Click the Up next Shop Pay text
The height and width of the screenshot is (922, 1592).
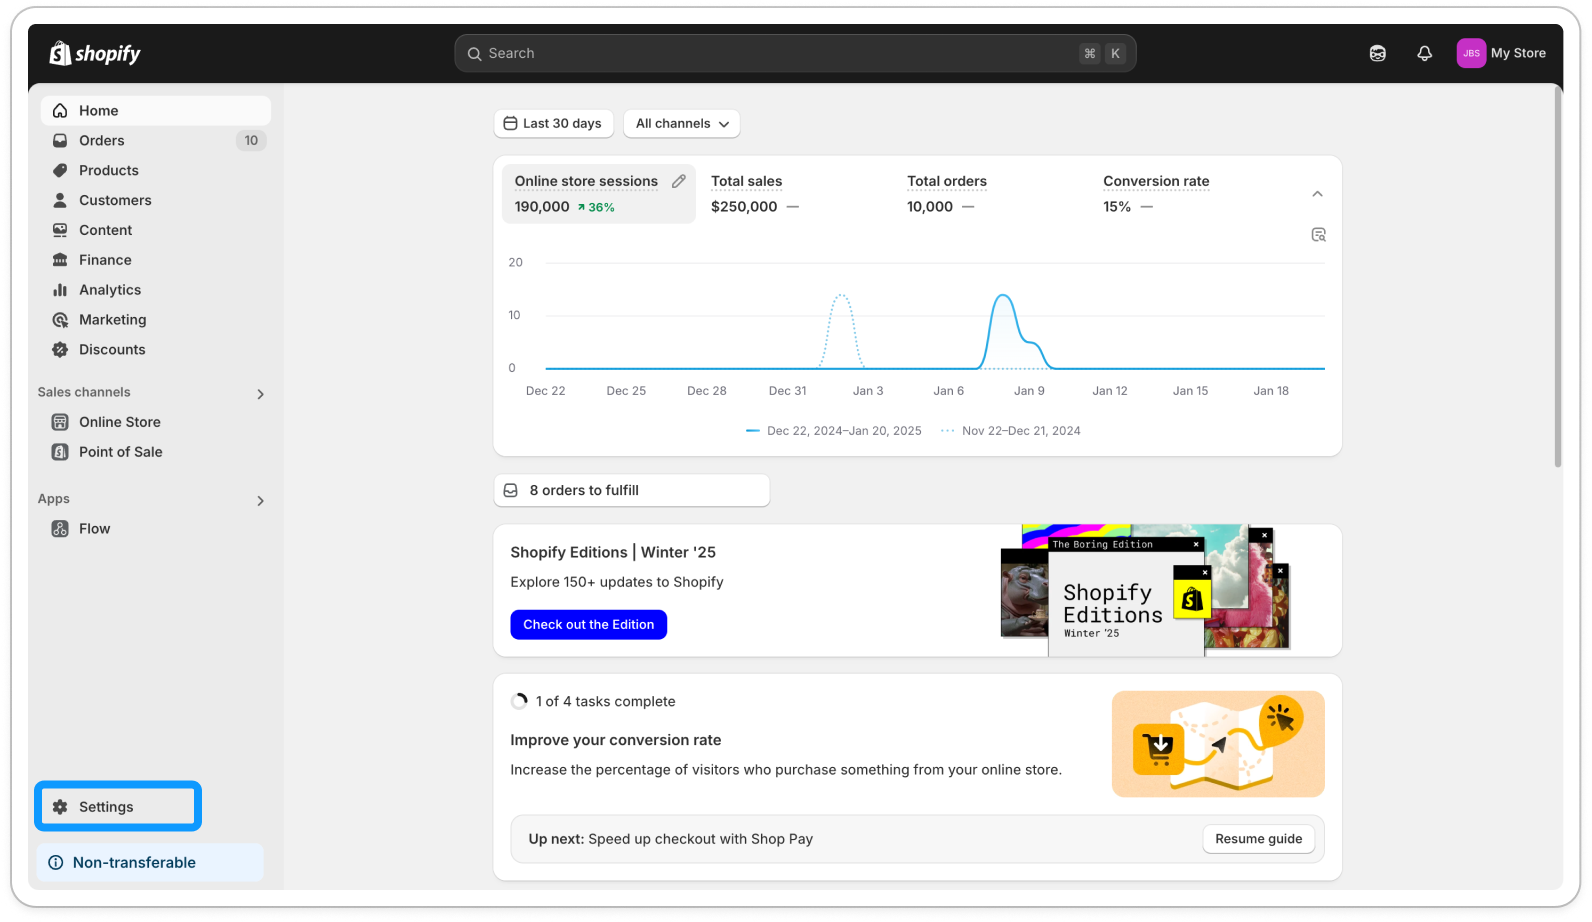[670, 839]
